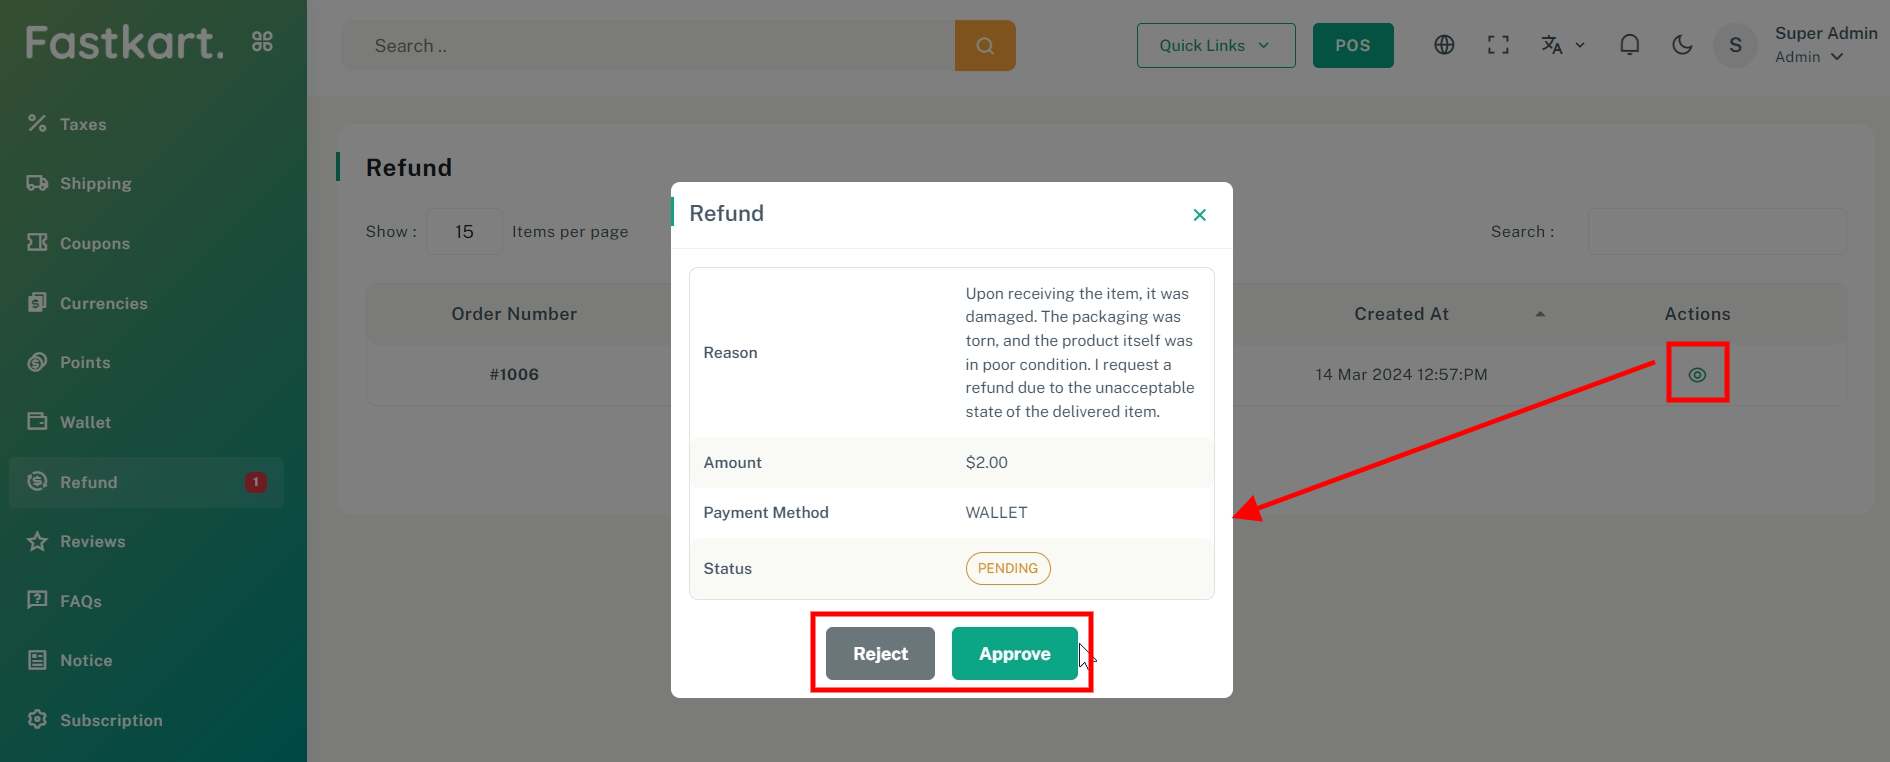The width and height of the screenshot is (1890, 762).
Task: Approve the pending refund
Action: tap(1014, 654)
